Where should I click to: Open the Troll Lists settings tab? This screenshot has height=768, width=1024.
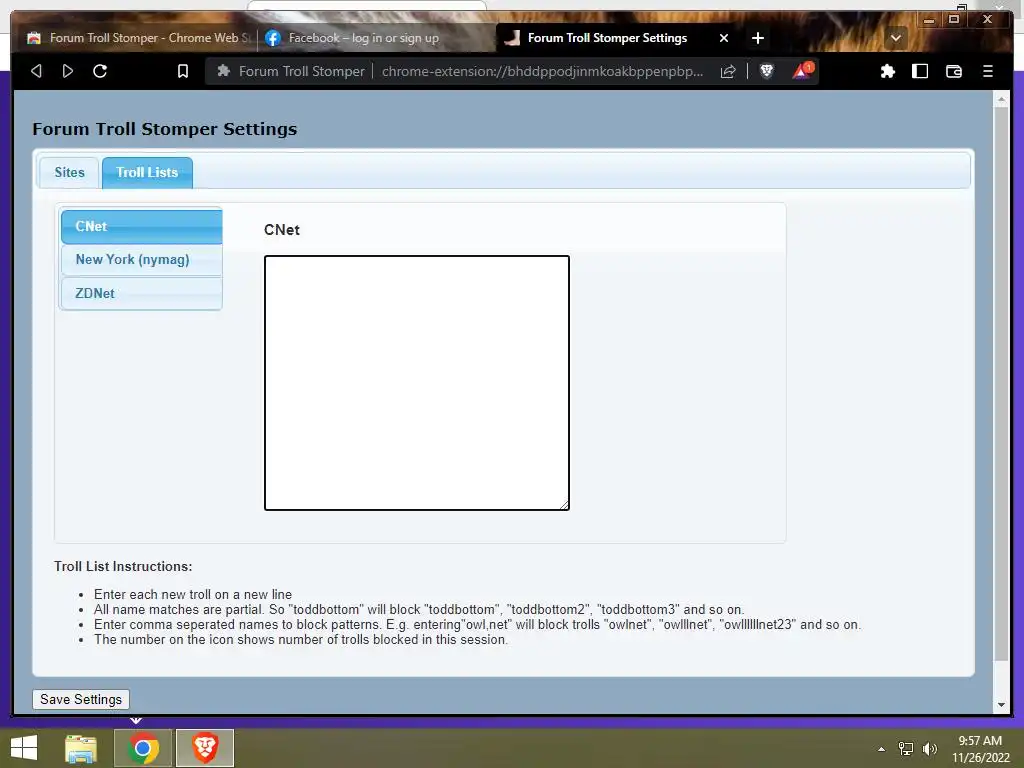point(147,172)
